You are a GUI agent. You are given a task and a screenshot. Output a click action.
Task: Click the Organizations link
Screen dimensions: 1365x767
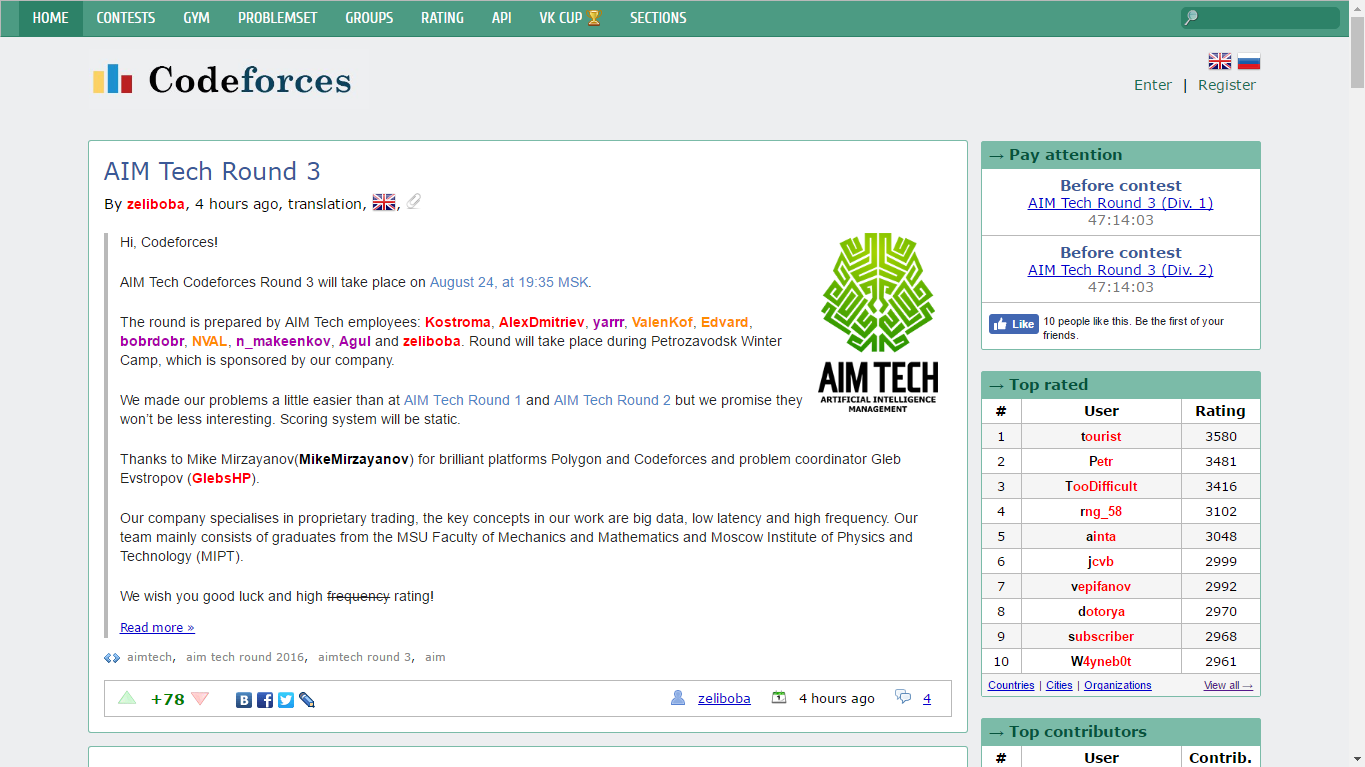(1118, 686)
